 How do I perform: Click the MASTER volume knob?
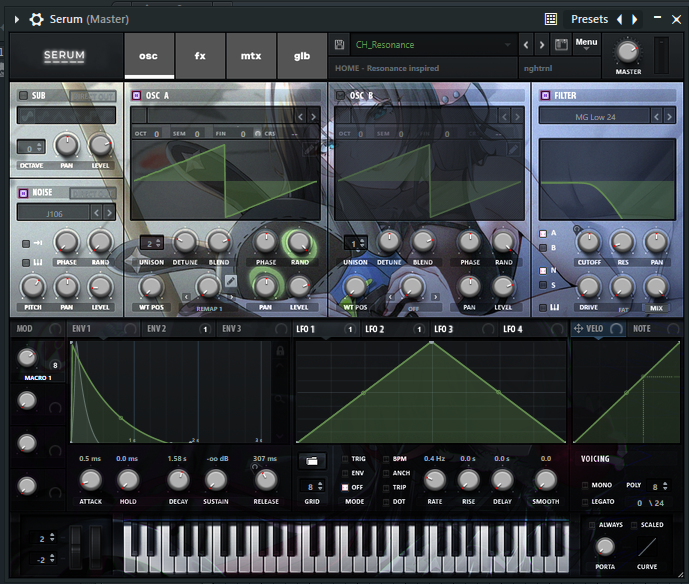[628, 52]
